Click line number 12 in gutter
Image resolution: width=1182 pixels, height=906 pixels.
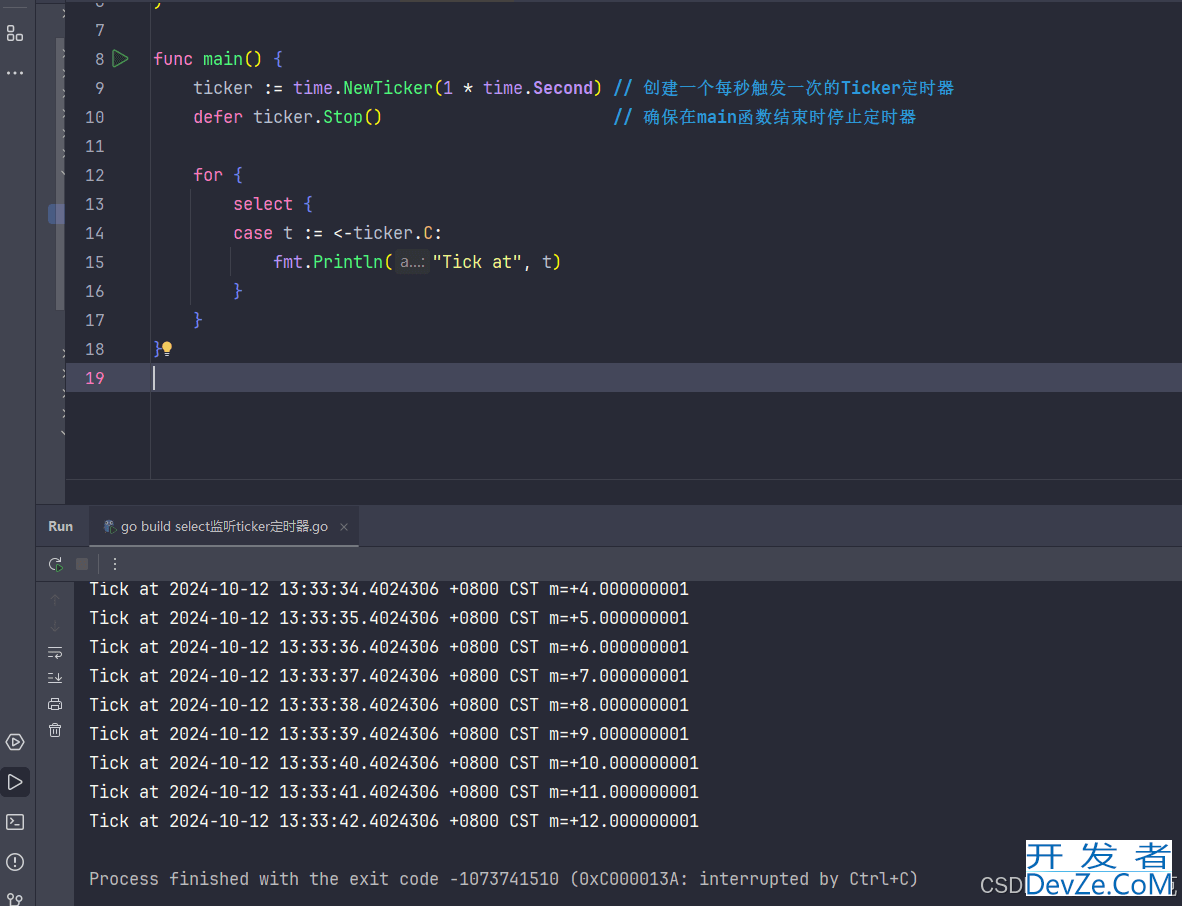click(x=95, y=175)
